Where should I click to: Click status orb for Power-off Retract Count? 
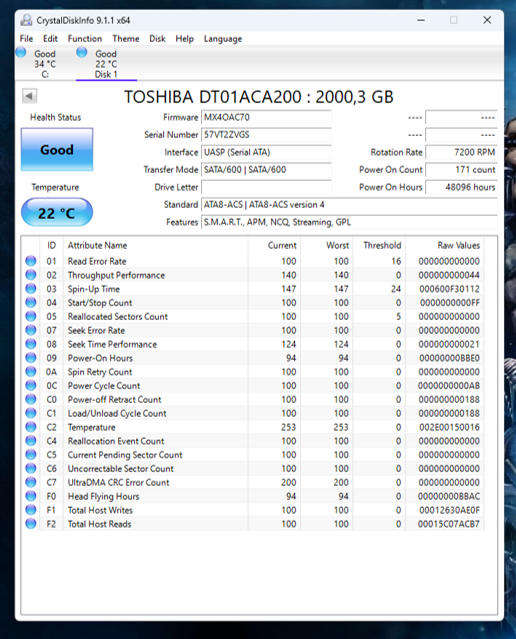coord(31,399)
